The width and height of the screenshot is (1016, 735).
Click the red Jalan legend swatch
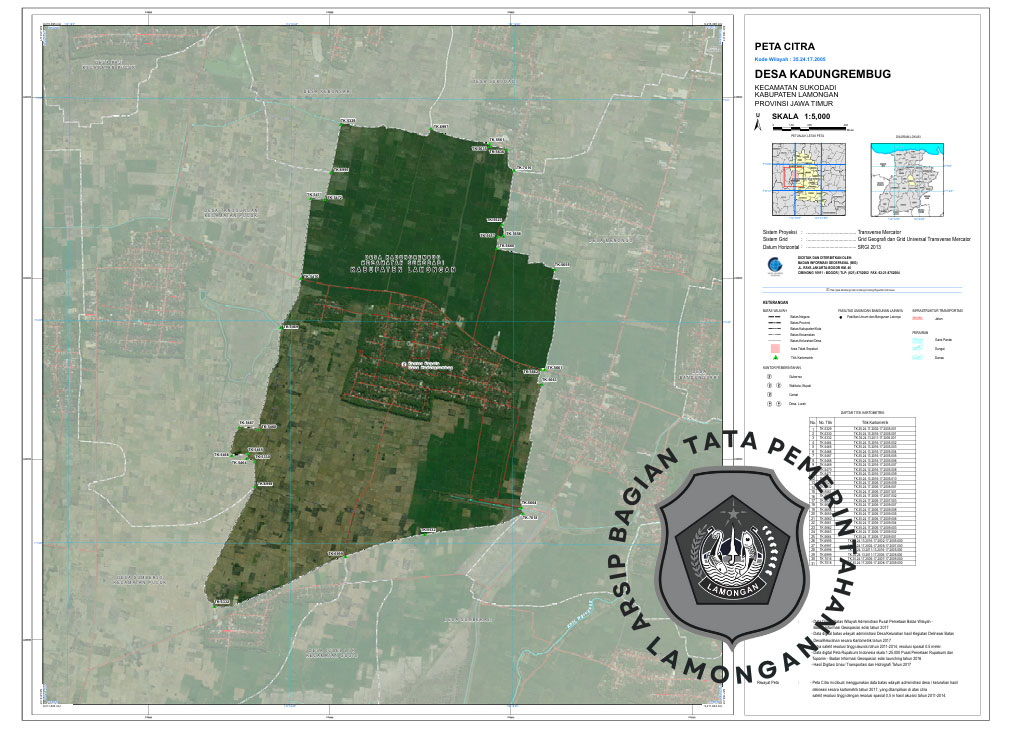[x=918, y=319]
